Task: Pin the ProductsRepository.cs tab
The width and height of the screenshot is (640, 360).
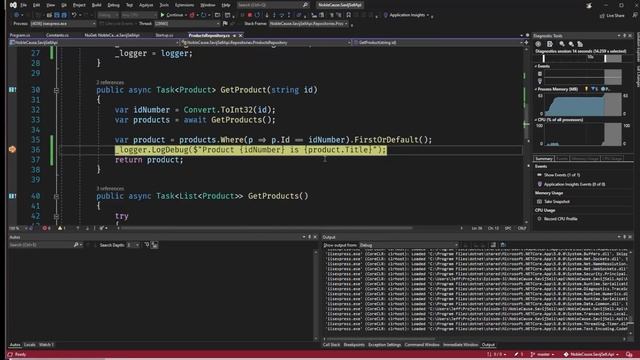Action: tap(234, 36)
